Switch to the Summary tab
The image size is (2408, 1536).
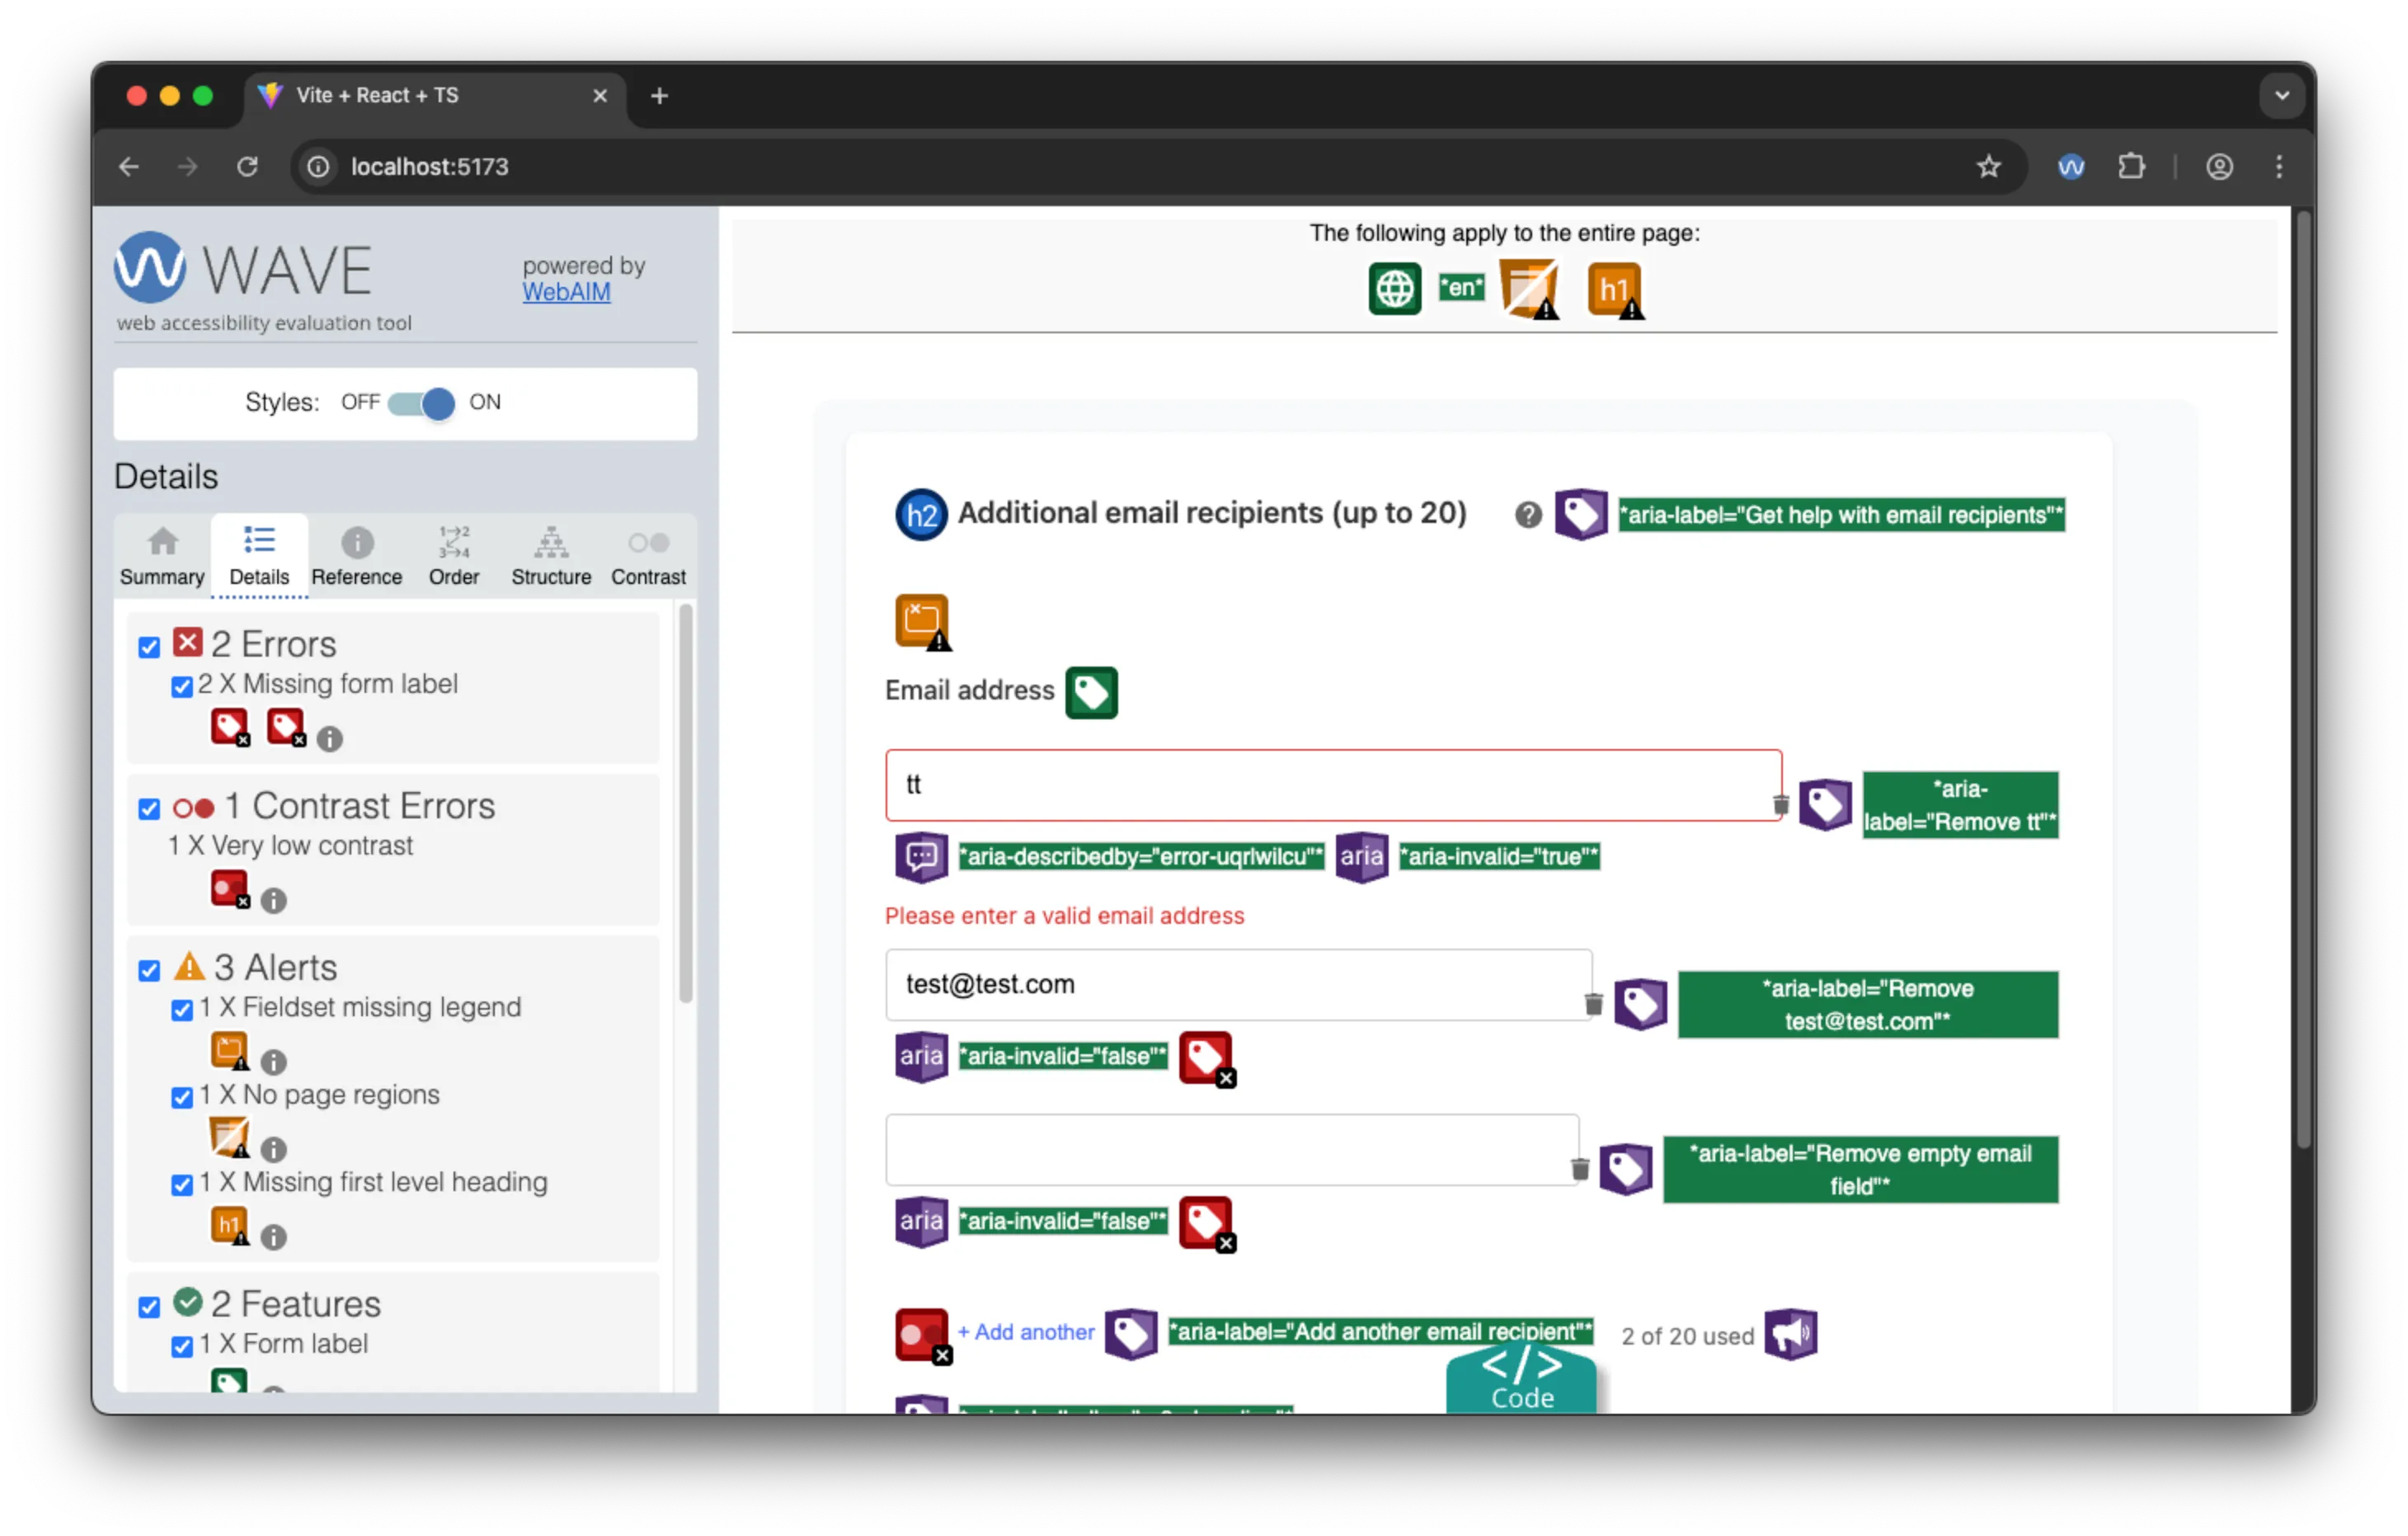point(161,555)
